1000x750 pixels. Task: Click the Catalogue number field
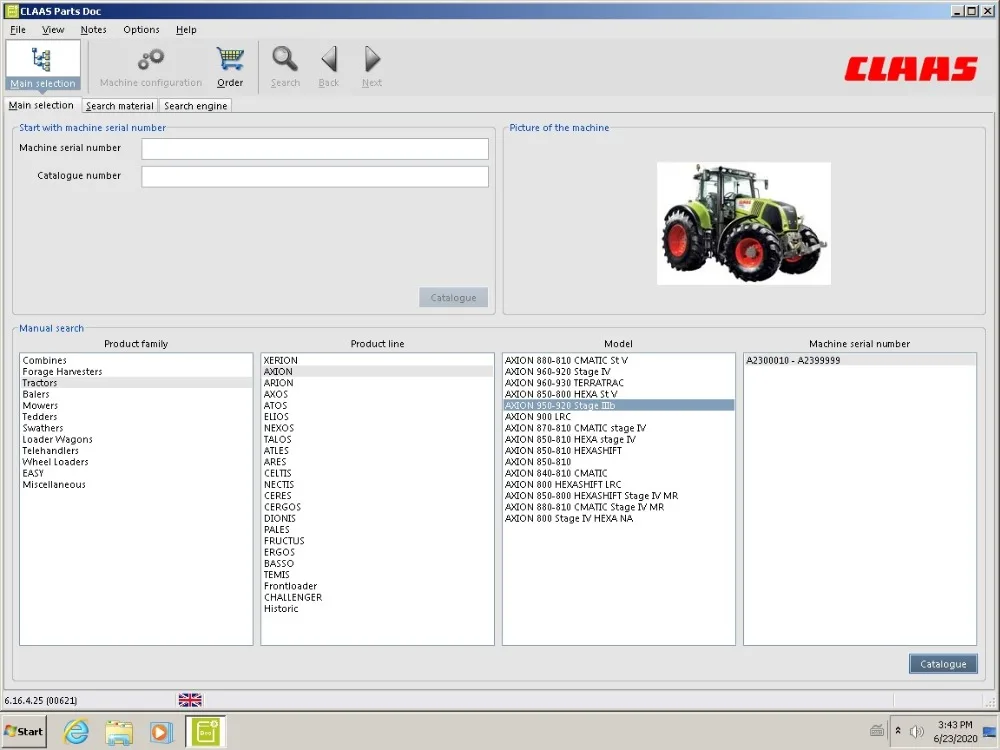coord(315,177)
